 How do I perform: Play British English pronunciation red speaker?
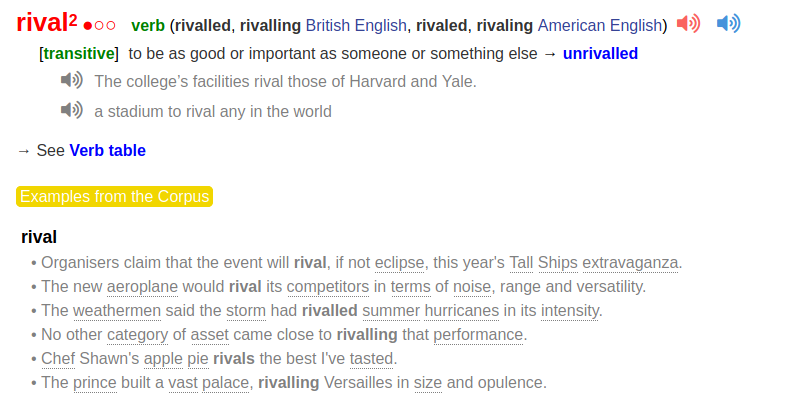pyautogui.click(x=688, y=24)
